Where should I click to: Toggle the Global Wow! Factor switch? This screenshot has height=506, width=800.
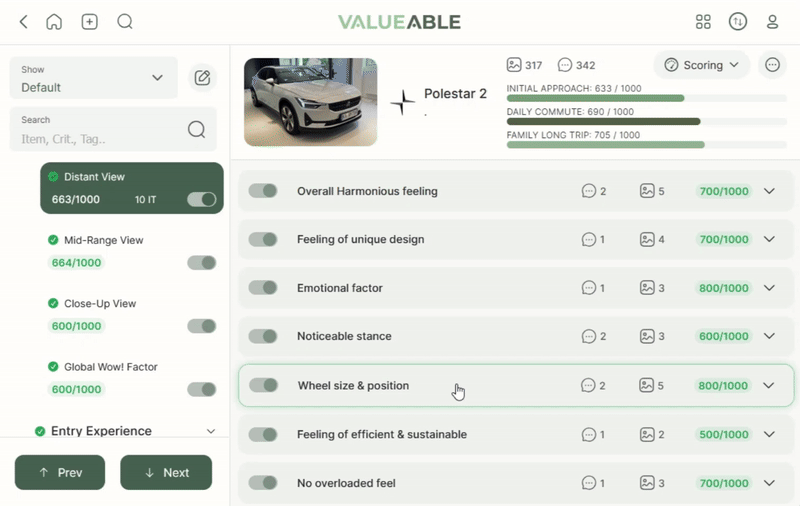point(202,389)
